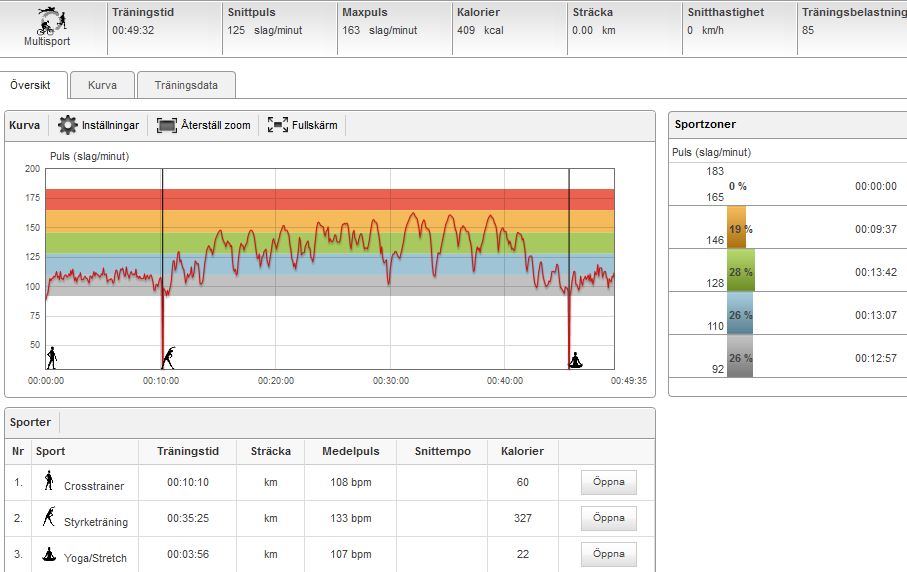
Task: Switch to the Kurva tab
Action: click(x=102, y=85)
